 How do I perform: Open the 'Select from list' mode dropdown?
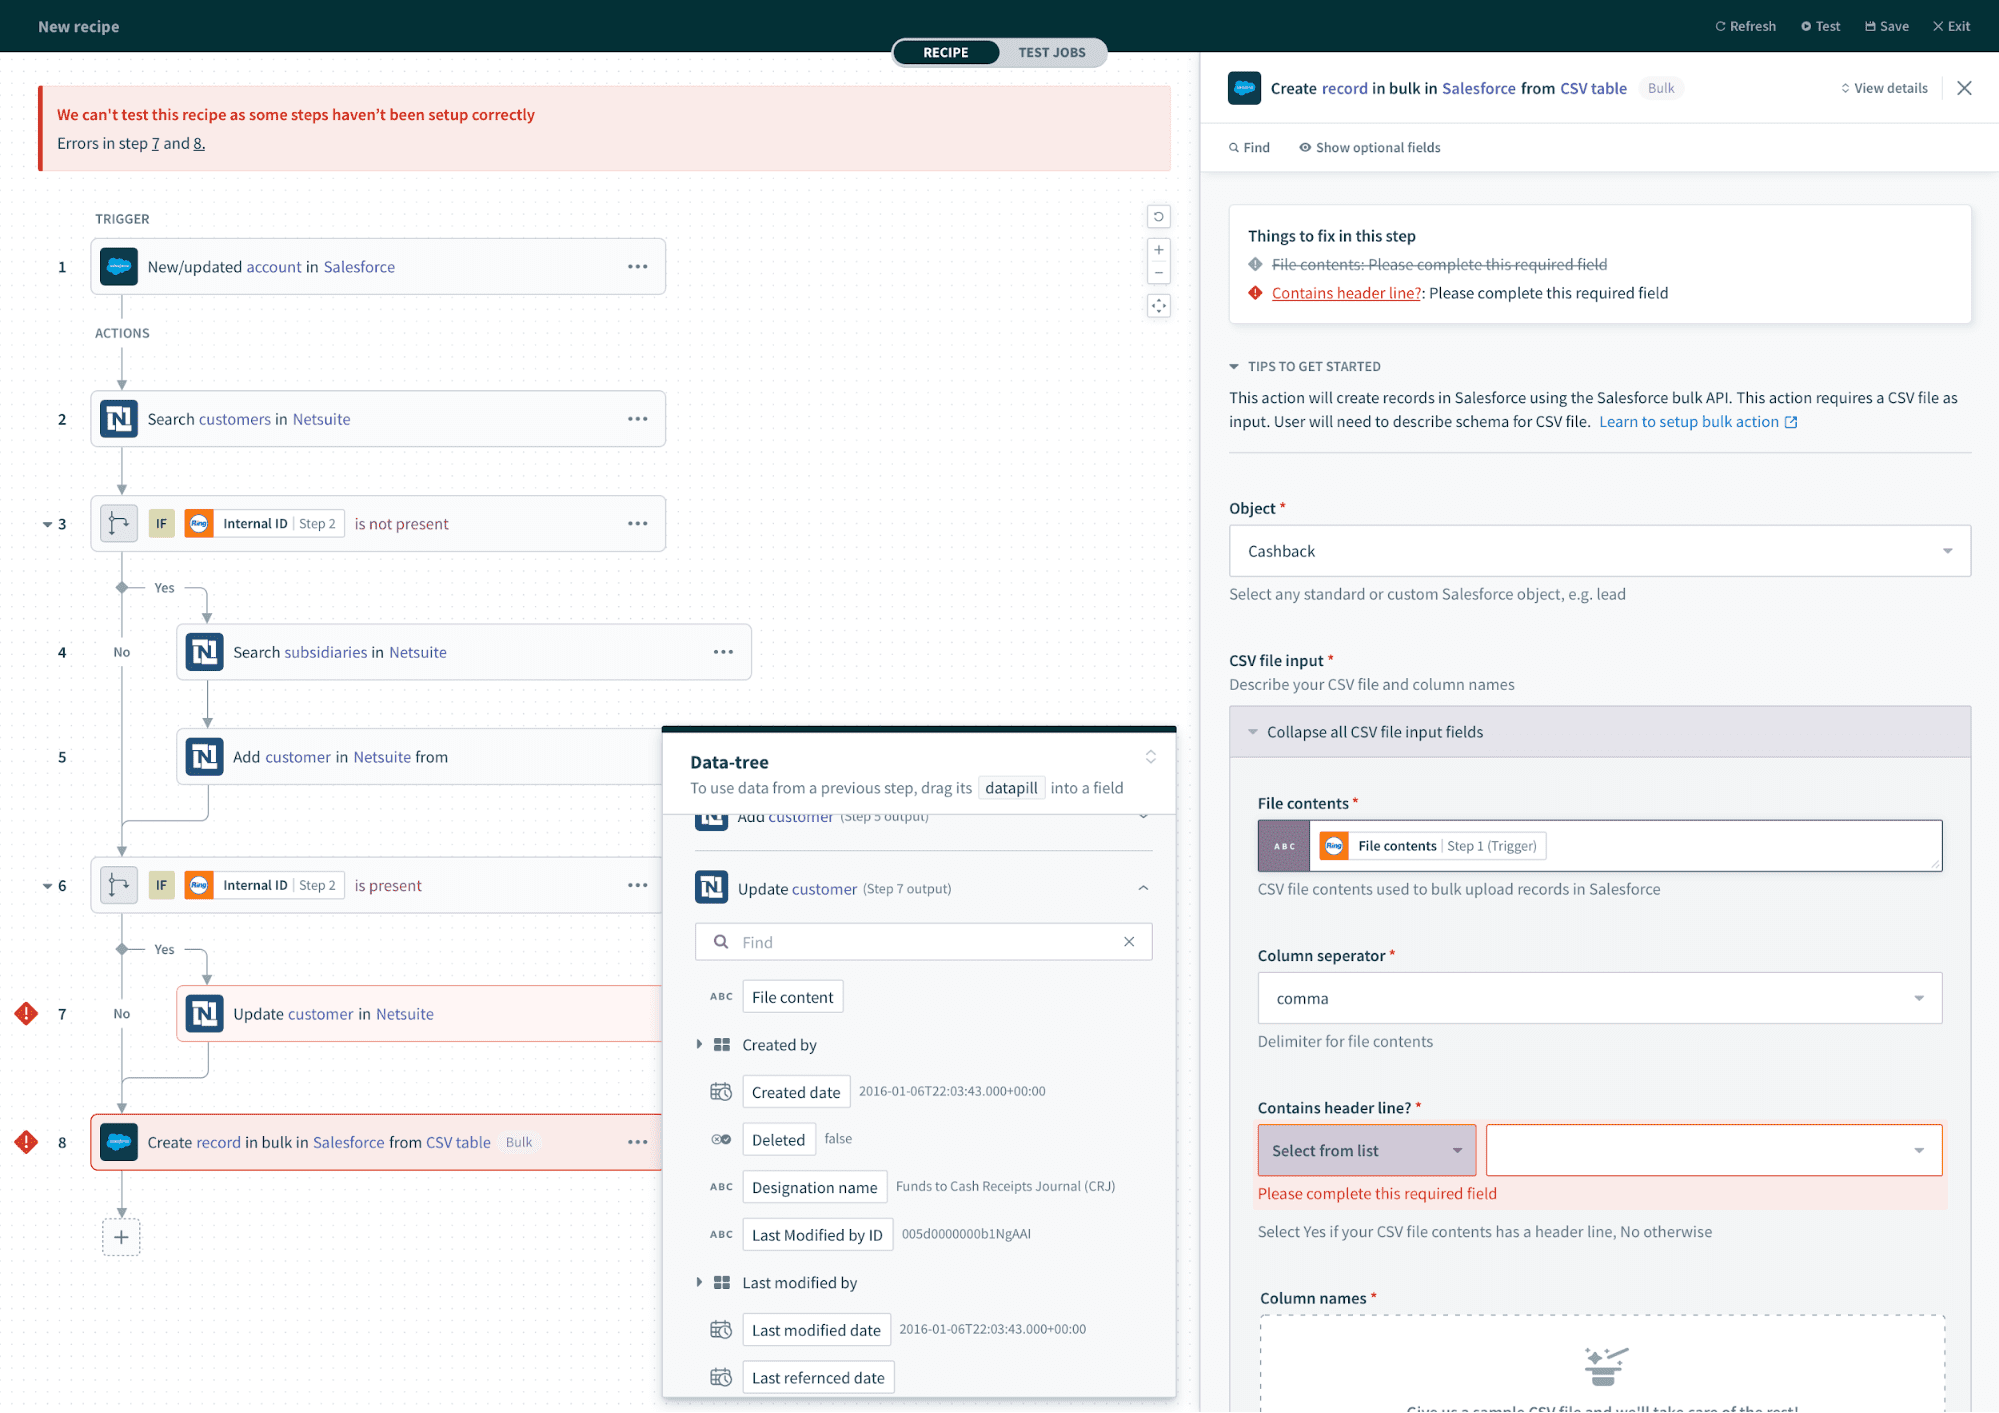click(1366, 1150)
